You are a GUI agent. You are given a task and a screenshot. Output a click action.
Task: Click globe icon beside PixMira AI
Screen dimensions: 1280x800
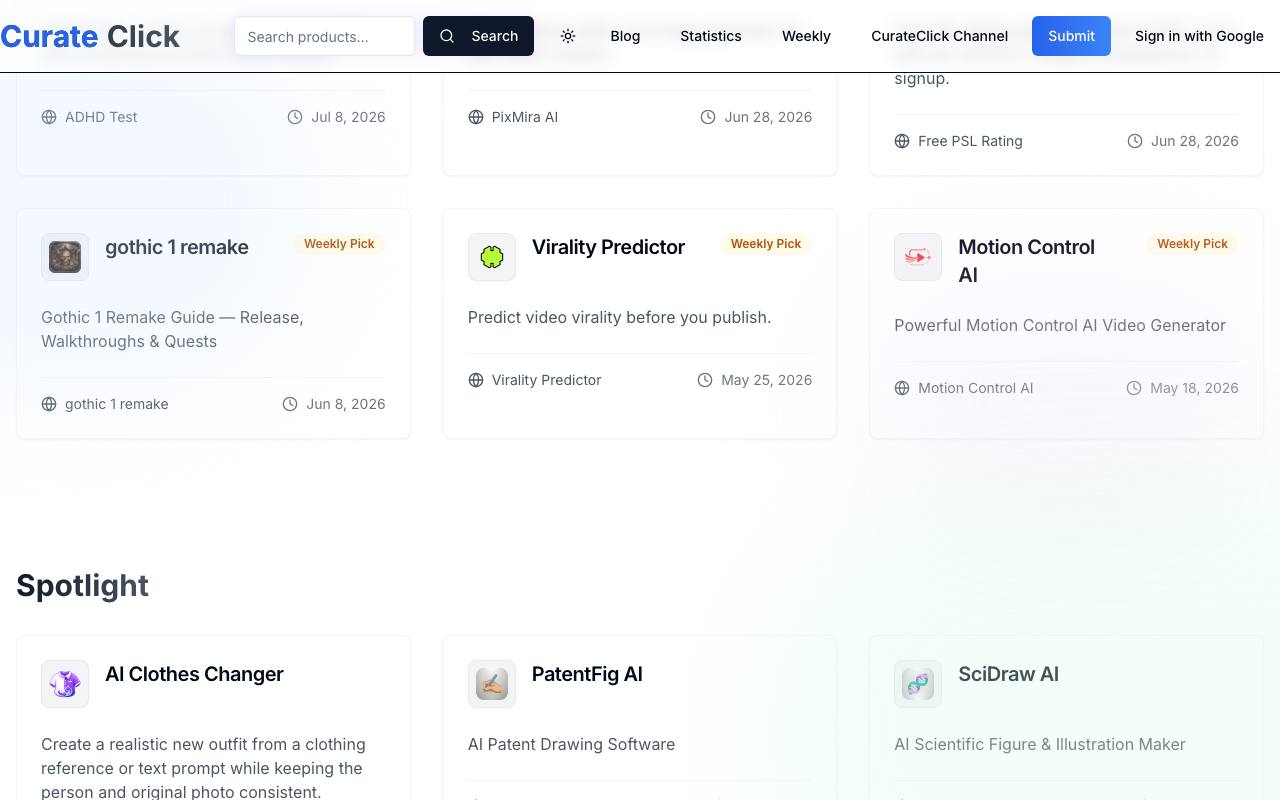(x=476, y=117)
